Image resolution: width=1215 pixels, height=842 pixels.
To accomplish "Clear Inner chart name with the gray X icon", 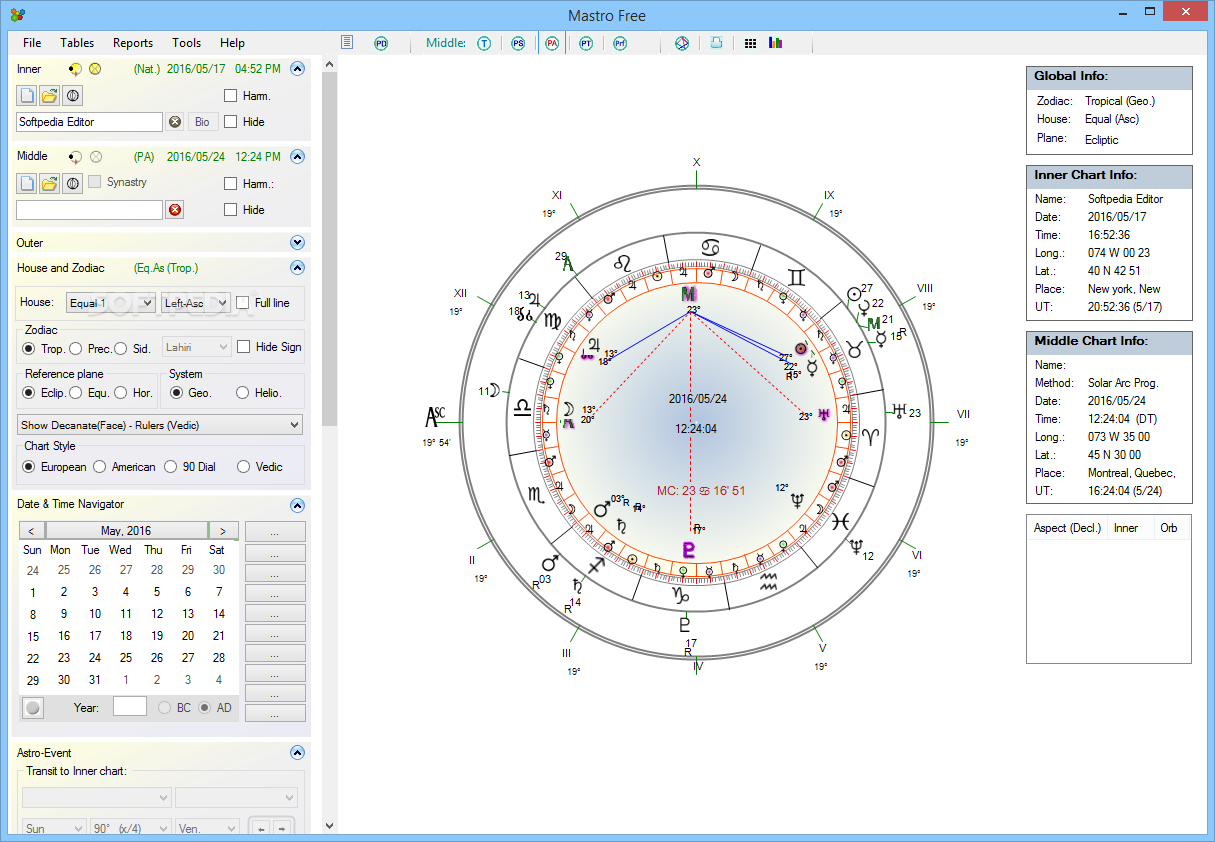I will click(175, 122).
